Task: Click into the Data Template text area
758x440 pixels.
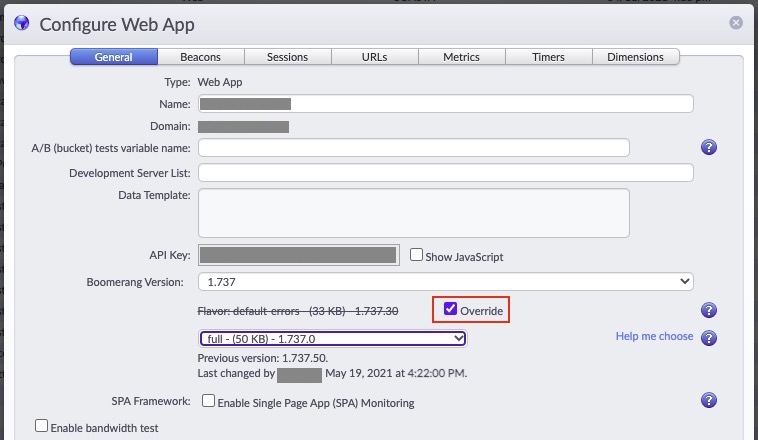Action: 413,213
